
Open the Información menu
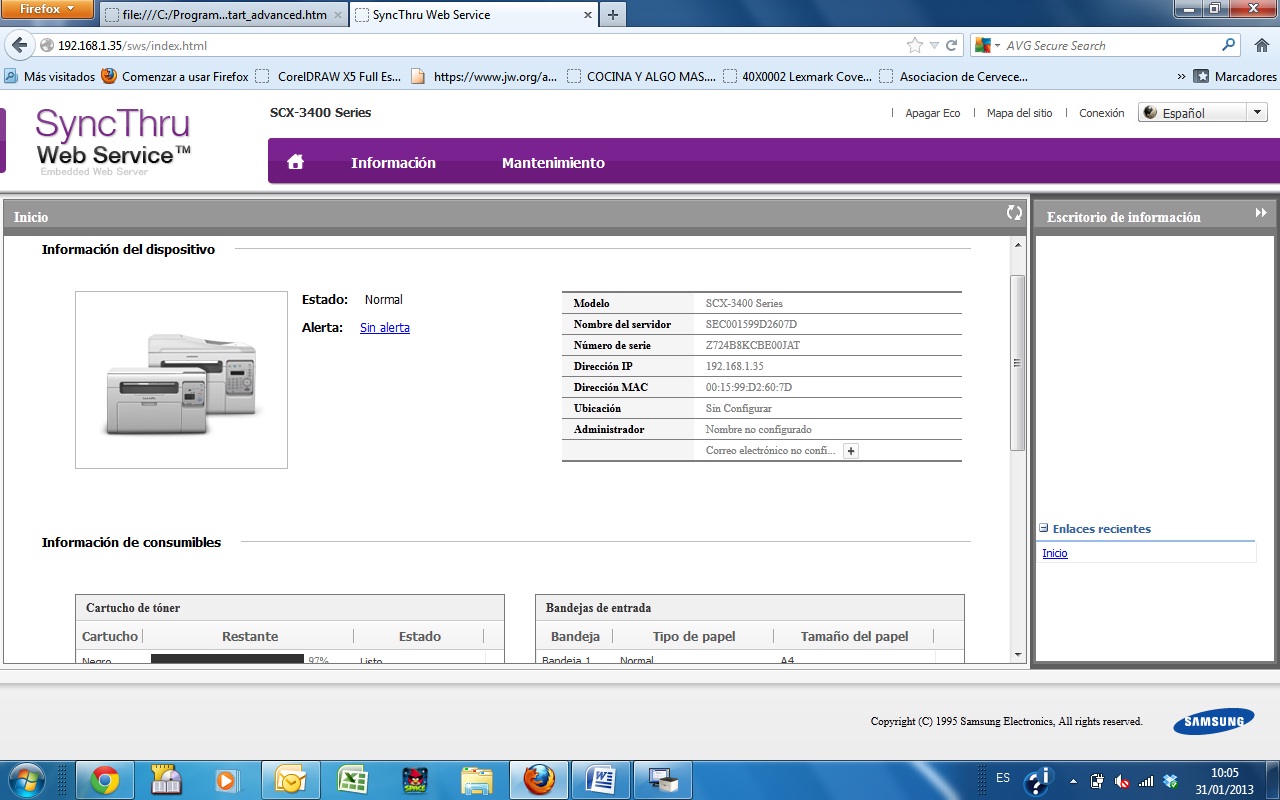click(x=393, y=162)
